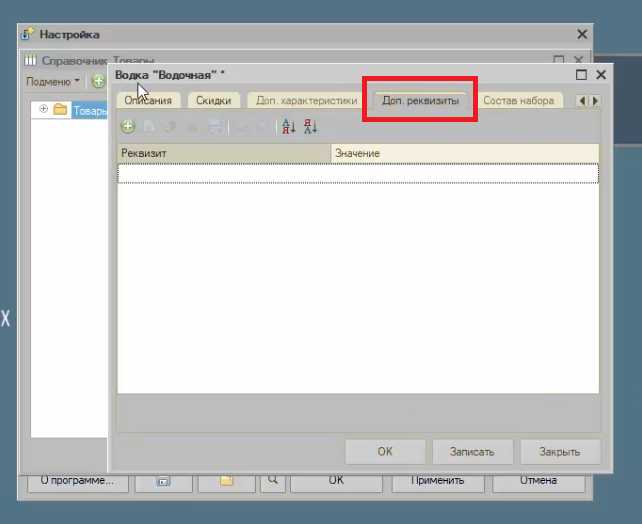Go to the Доп. характеристики tab
This screenshot has width=642, height=524.
306,100
